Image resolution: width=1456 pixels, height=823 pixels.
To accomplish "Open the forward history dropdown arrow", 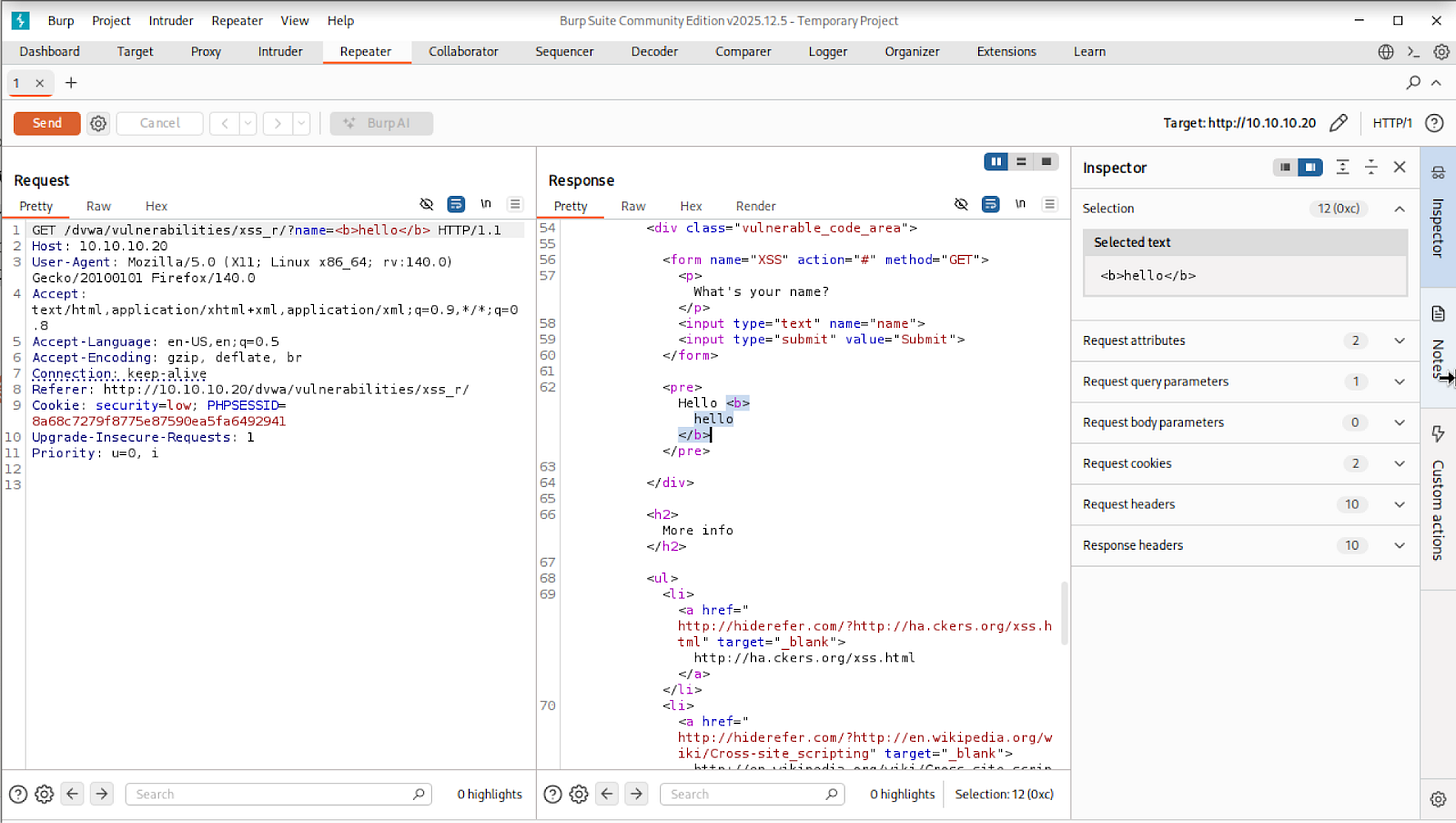I will [x=300, y=123].
